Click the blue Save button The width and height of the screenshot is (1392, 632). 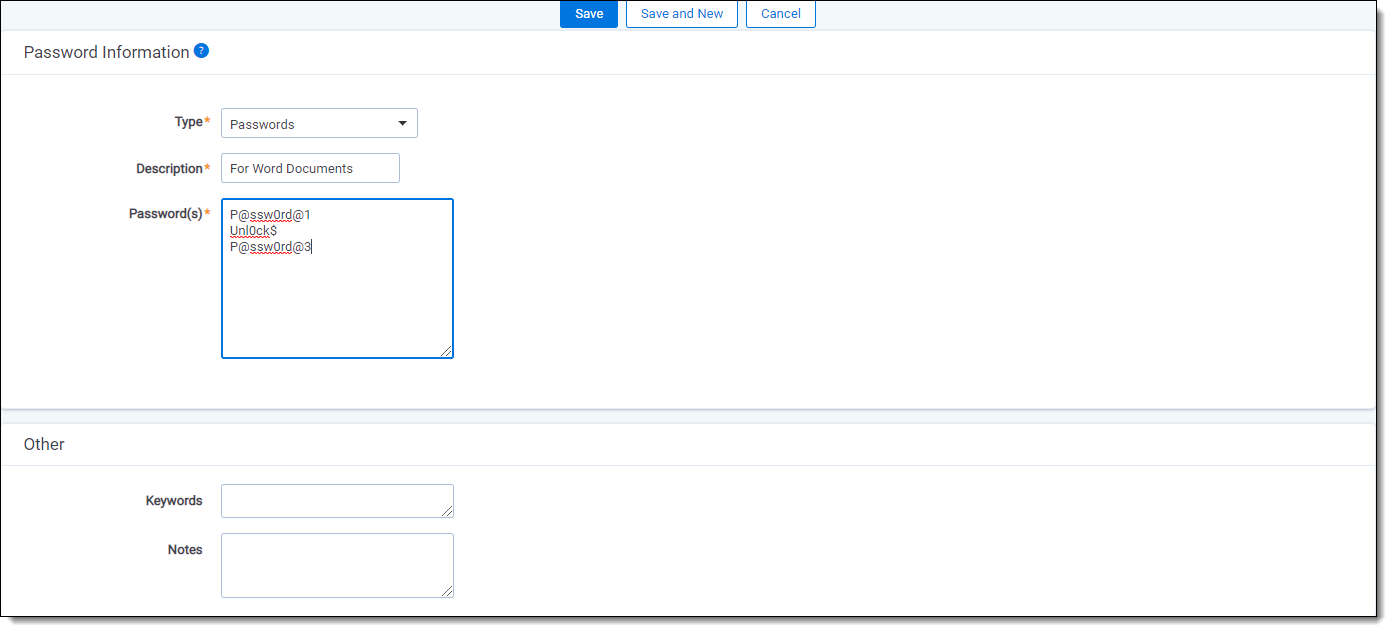point(588,14)
